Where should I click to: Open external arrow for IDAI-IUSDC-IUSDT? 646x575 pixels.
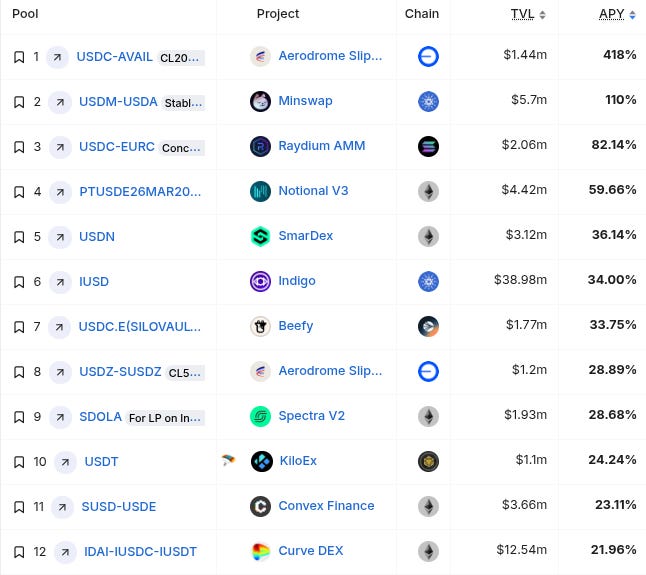tap(65, 552)
